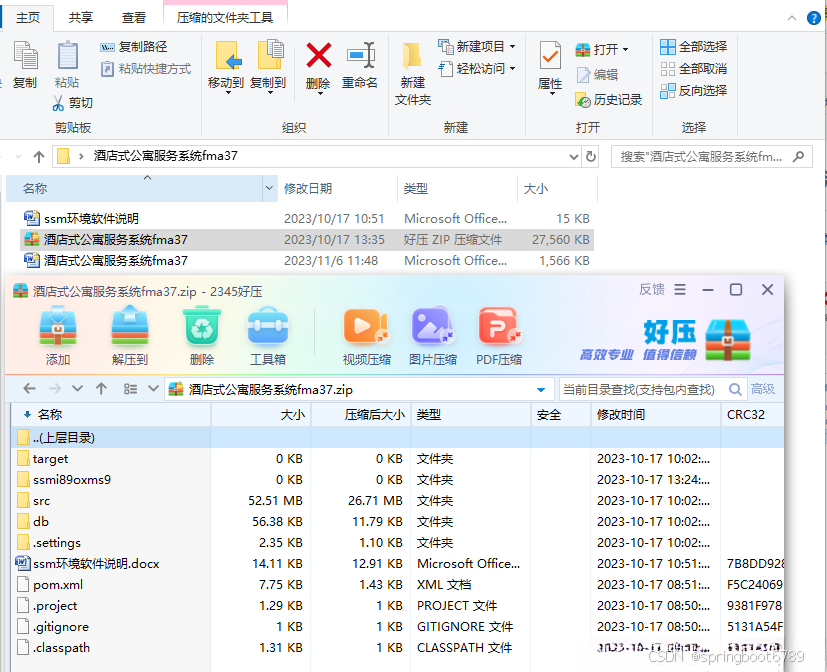Open PDF compression (PDF压缩) tool
Screen dimensions: 827x672
tap(499, 337)
